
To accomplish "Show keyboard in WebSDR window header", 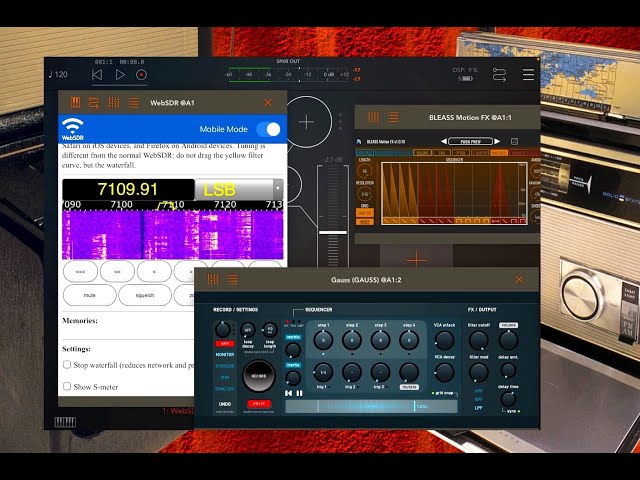I will pos(75,102).
